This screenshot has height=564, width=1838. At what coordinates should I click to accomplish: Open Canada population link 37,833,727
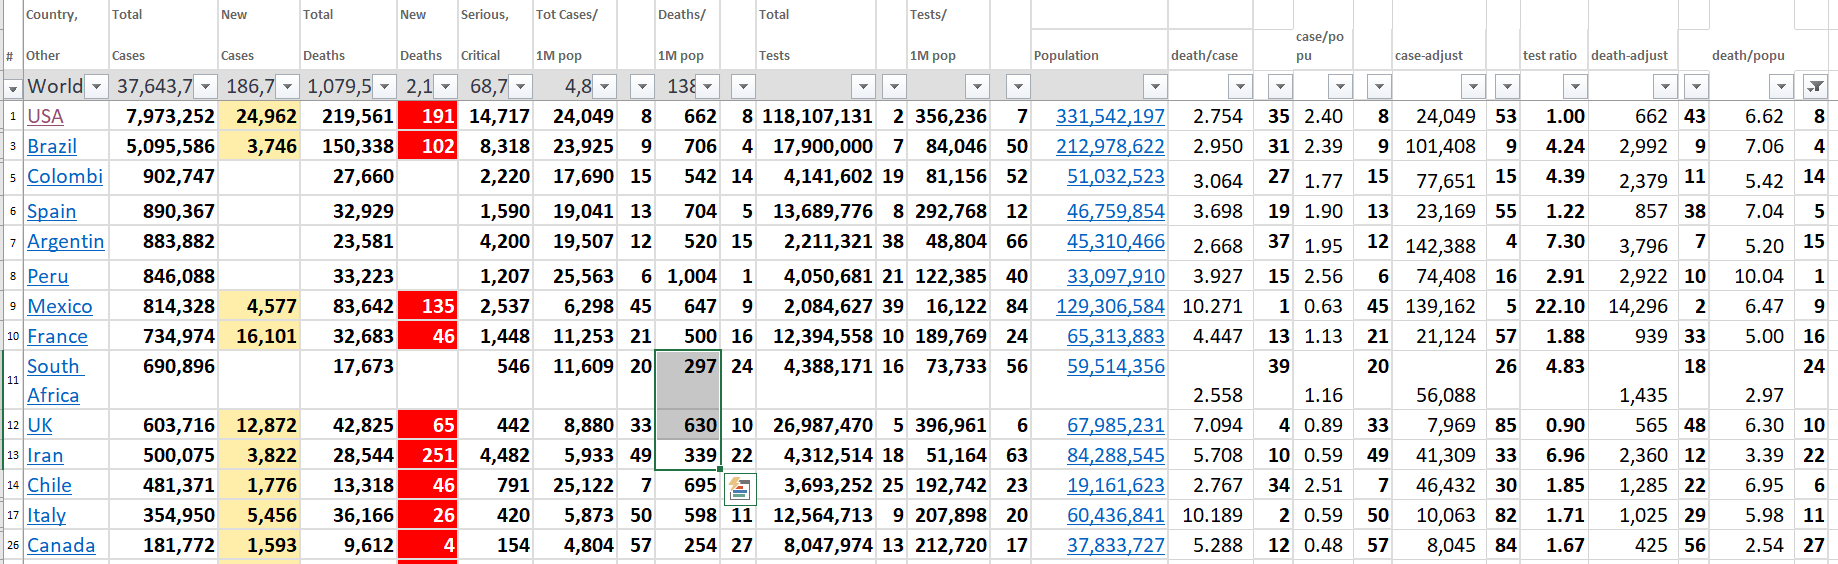1116,545
